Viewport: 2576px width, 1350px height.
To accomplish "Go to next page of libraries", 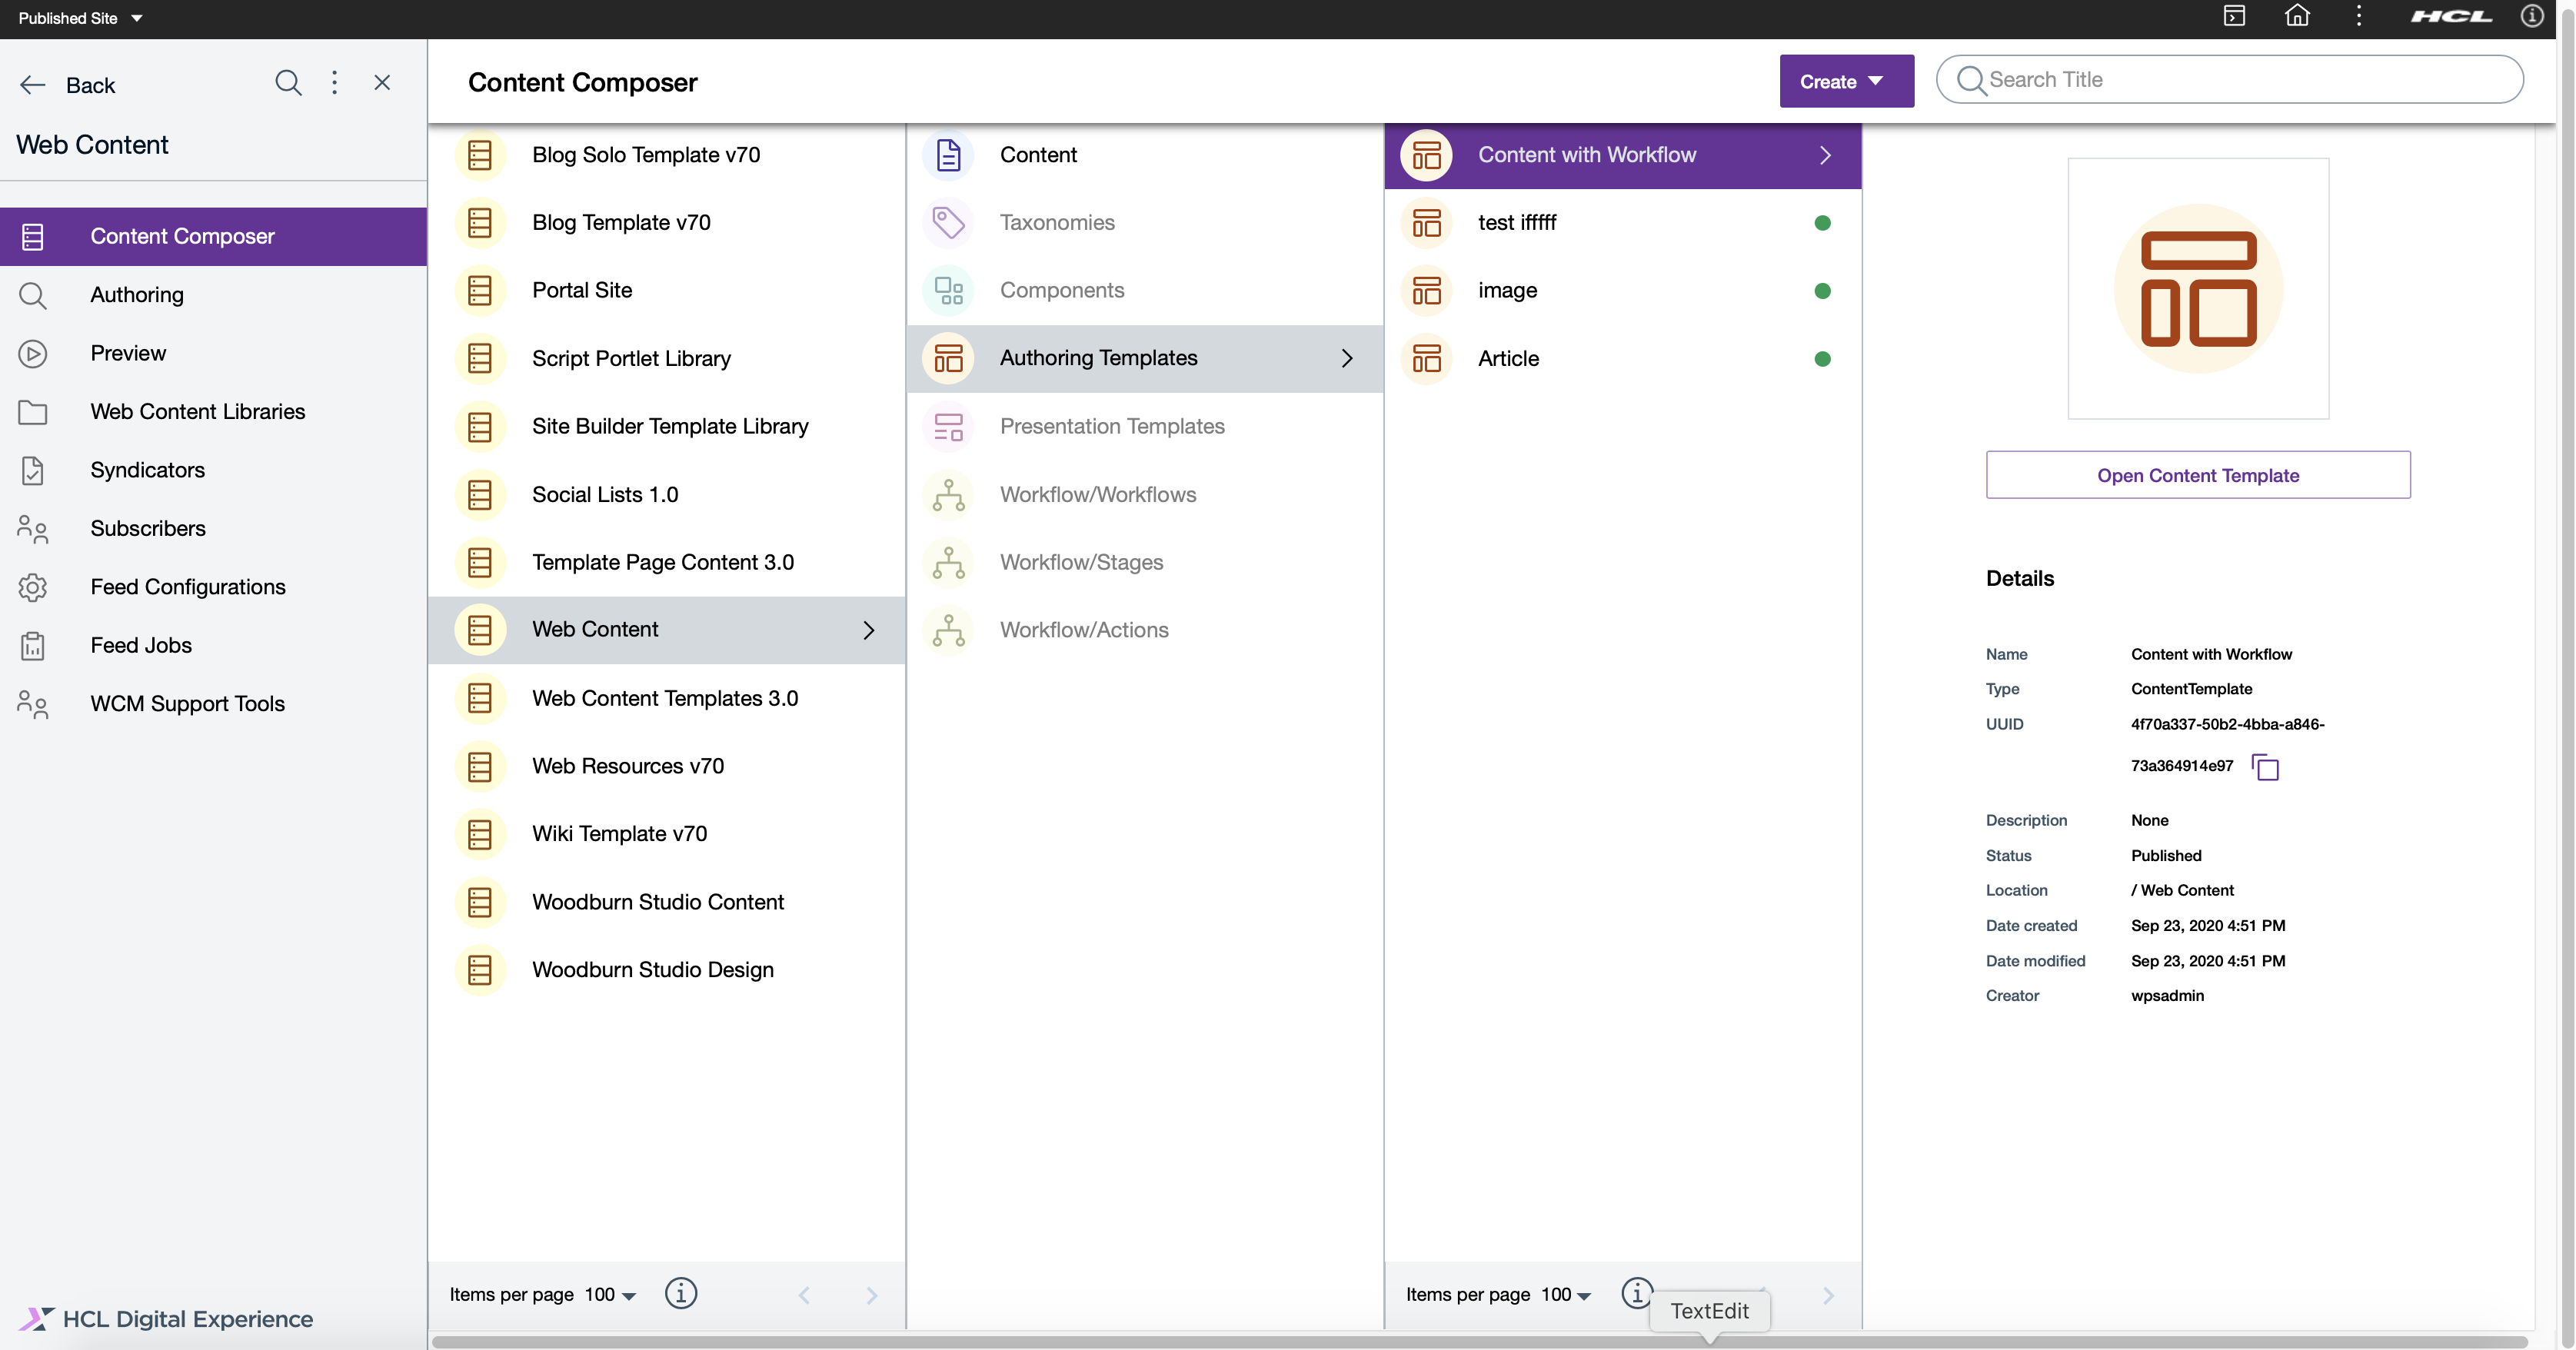I will pyautogui.click(x=871, y=1296).
